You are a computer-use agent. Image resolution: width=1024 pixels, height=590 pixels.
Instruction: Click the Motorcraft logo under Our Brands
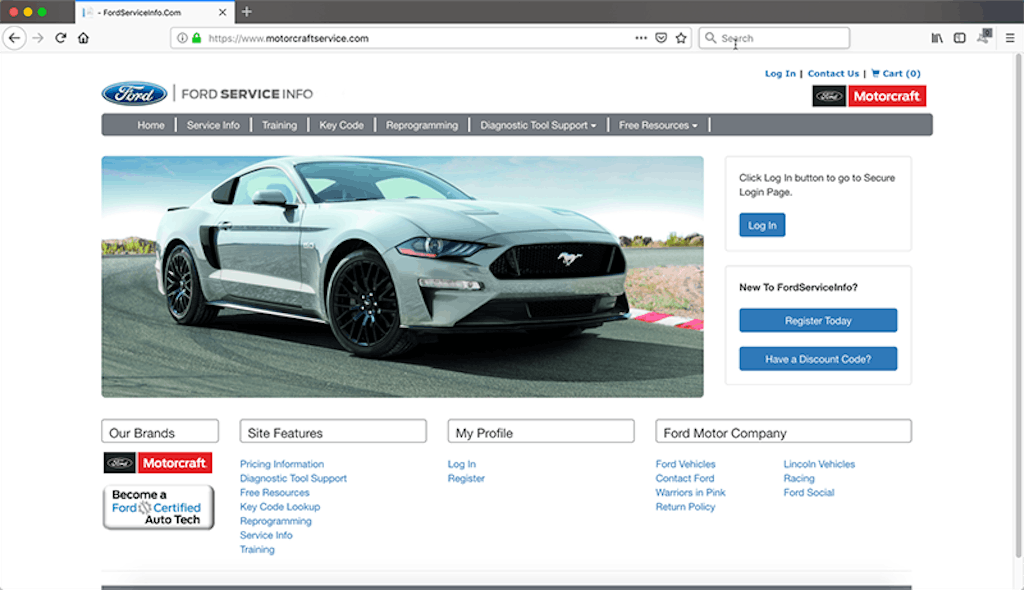(x=158, y=463)
